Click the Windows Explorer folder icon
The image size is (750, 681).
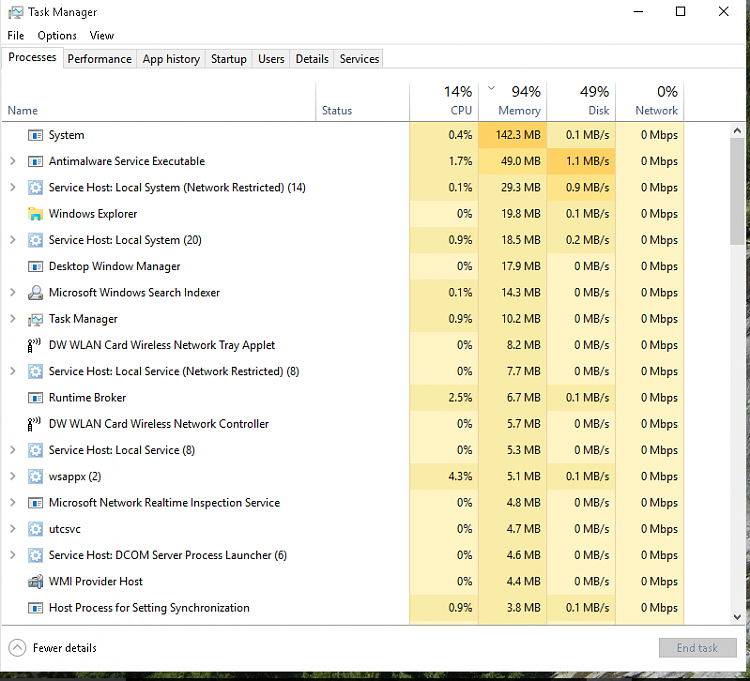(35, 214)
